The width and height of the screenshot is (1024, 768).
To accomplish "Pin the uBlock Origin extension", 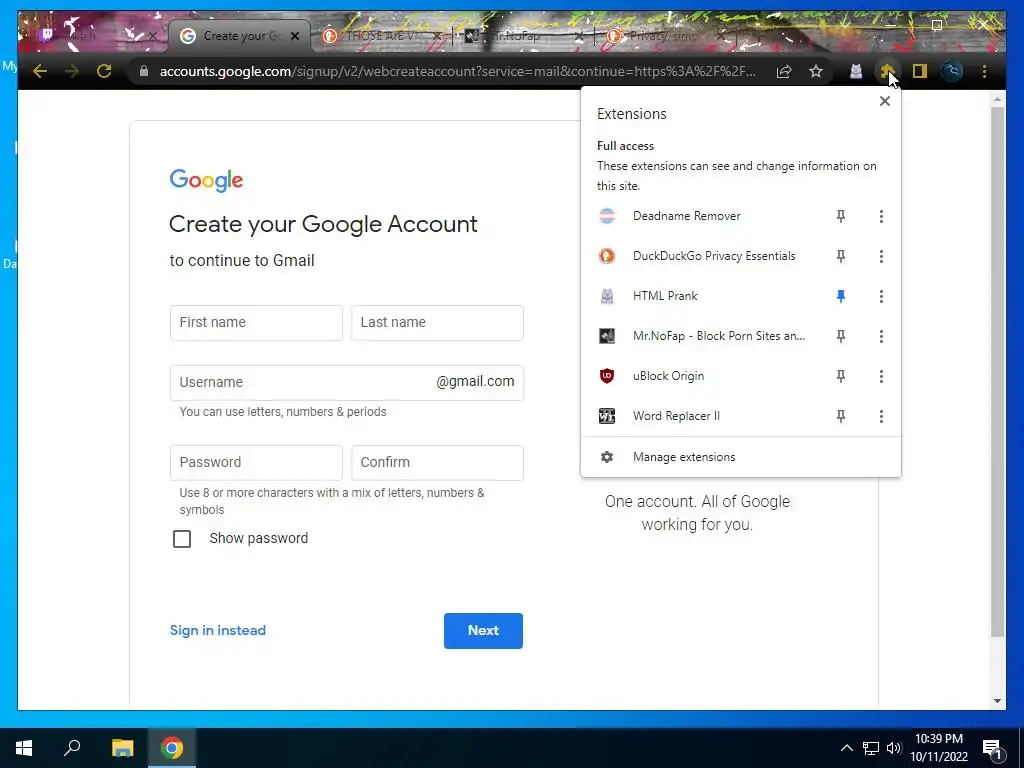I will click(840, 376).
